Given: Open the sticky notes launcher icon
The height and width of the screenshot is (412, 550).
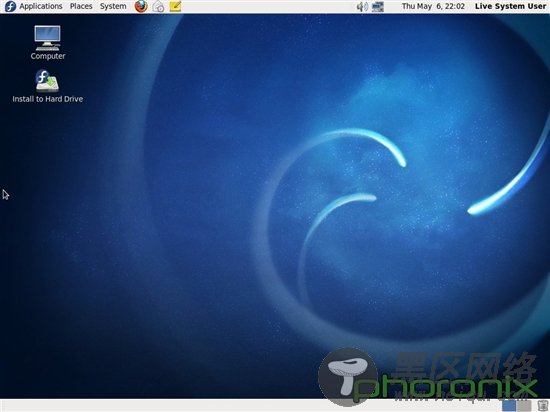Looking at the screenshot, I should [175, 6].
